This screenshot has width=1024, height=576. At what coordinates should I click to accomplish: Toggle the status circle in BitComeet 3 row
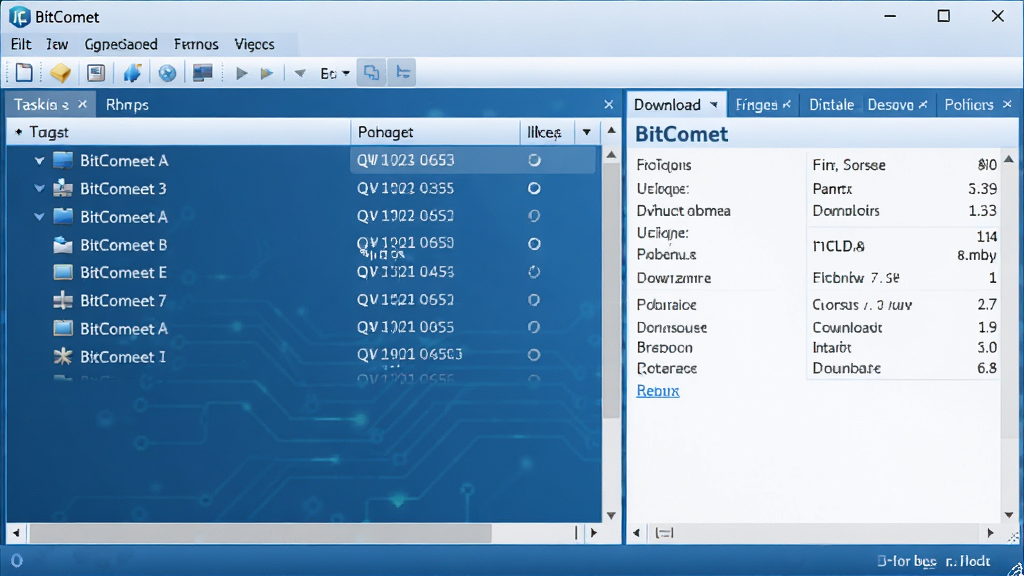(534, 188)
